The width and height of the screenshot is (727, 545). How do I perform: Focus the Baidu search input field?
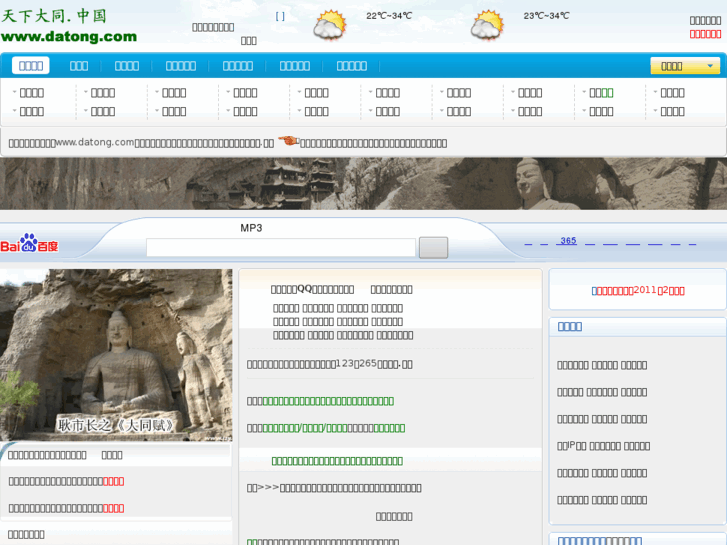pyautogui.click(x=281, y=247)
